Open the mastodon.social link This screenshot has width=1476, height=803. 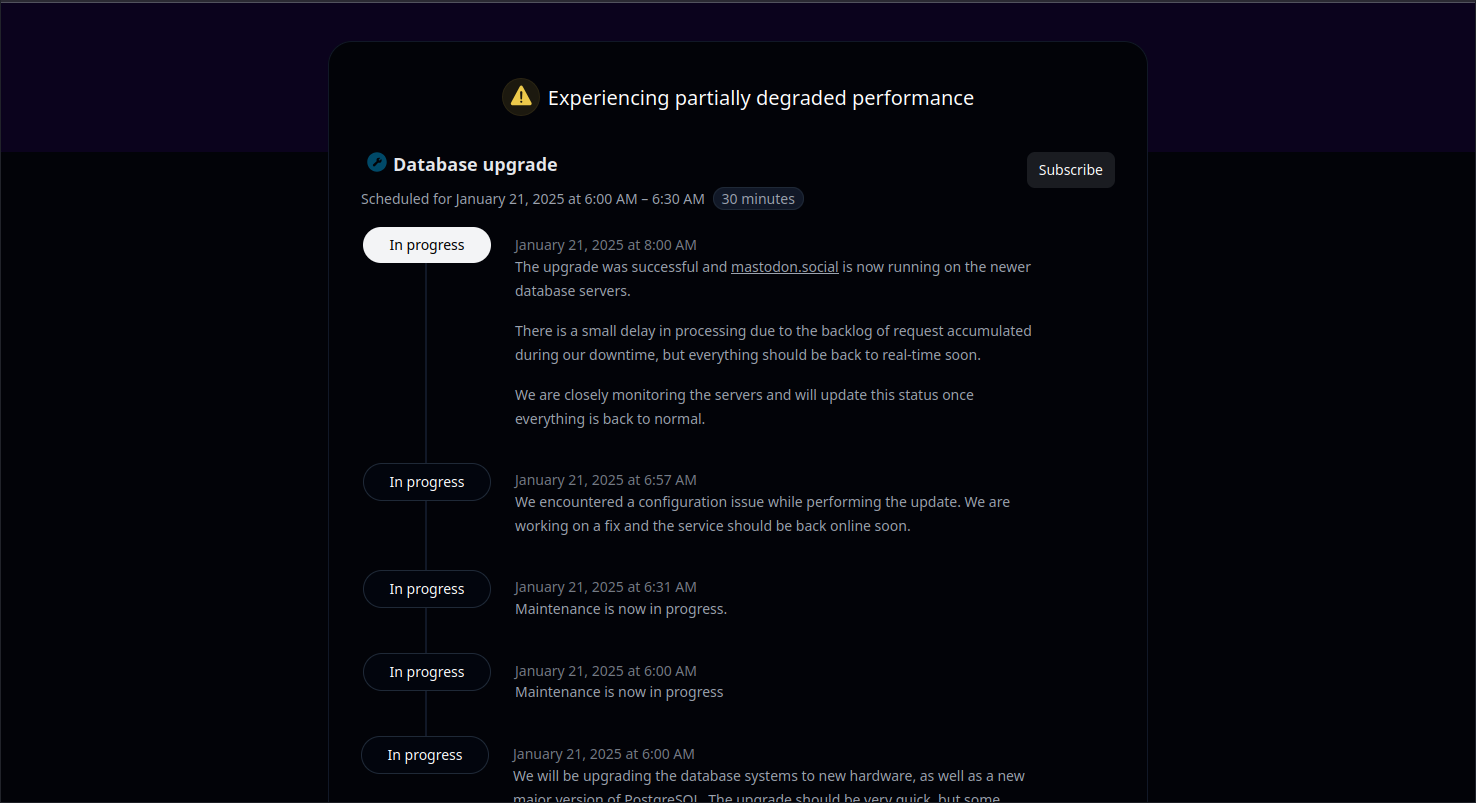tap(785, 267)
